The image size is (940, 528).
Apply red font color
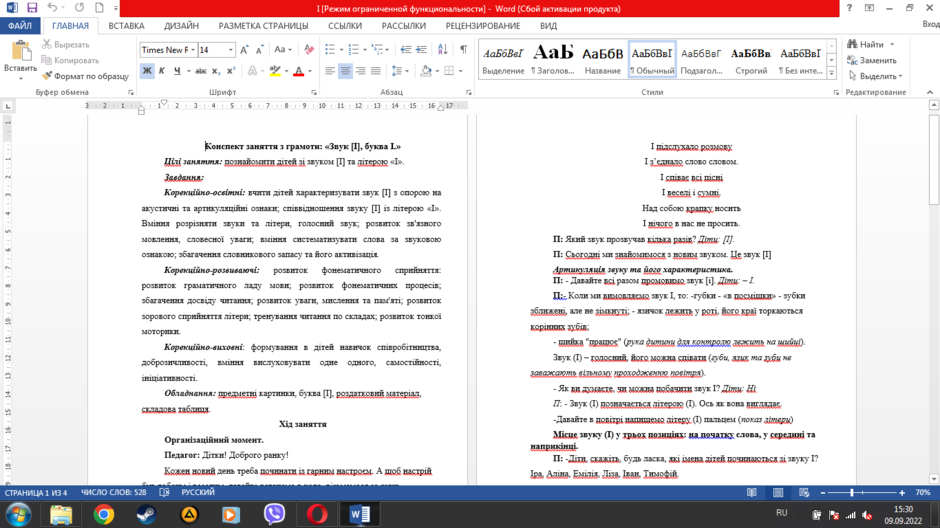299,71
